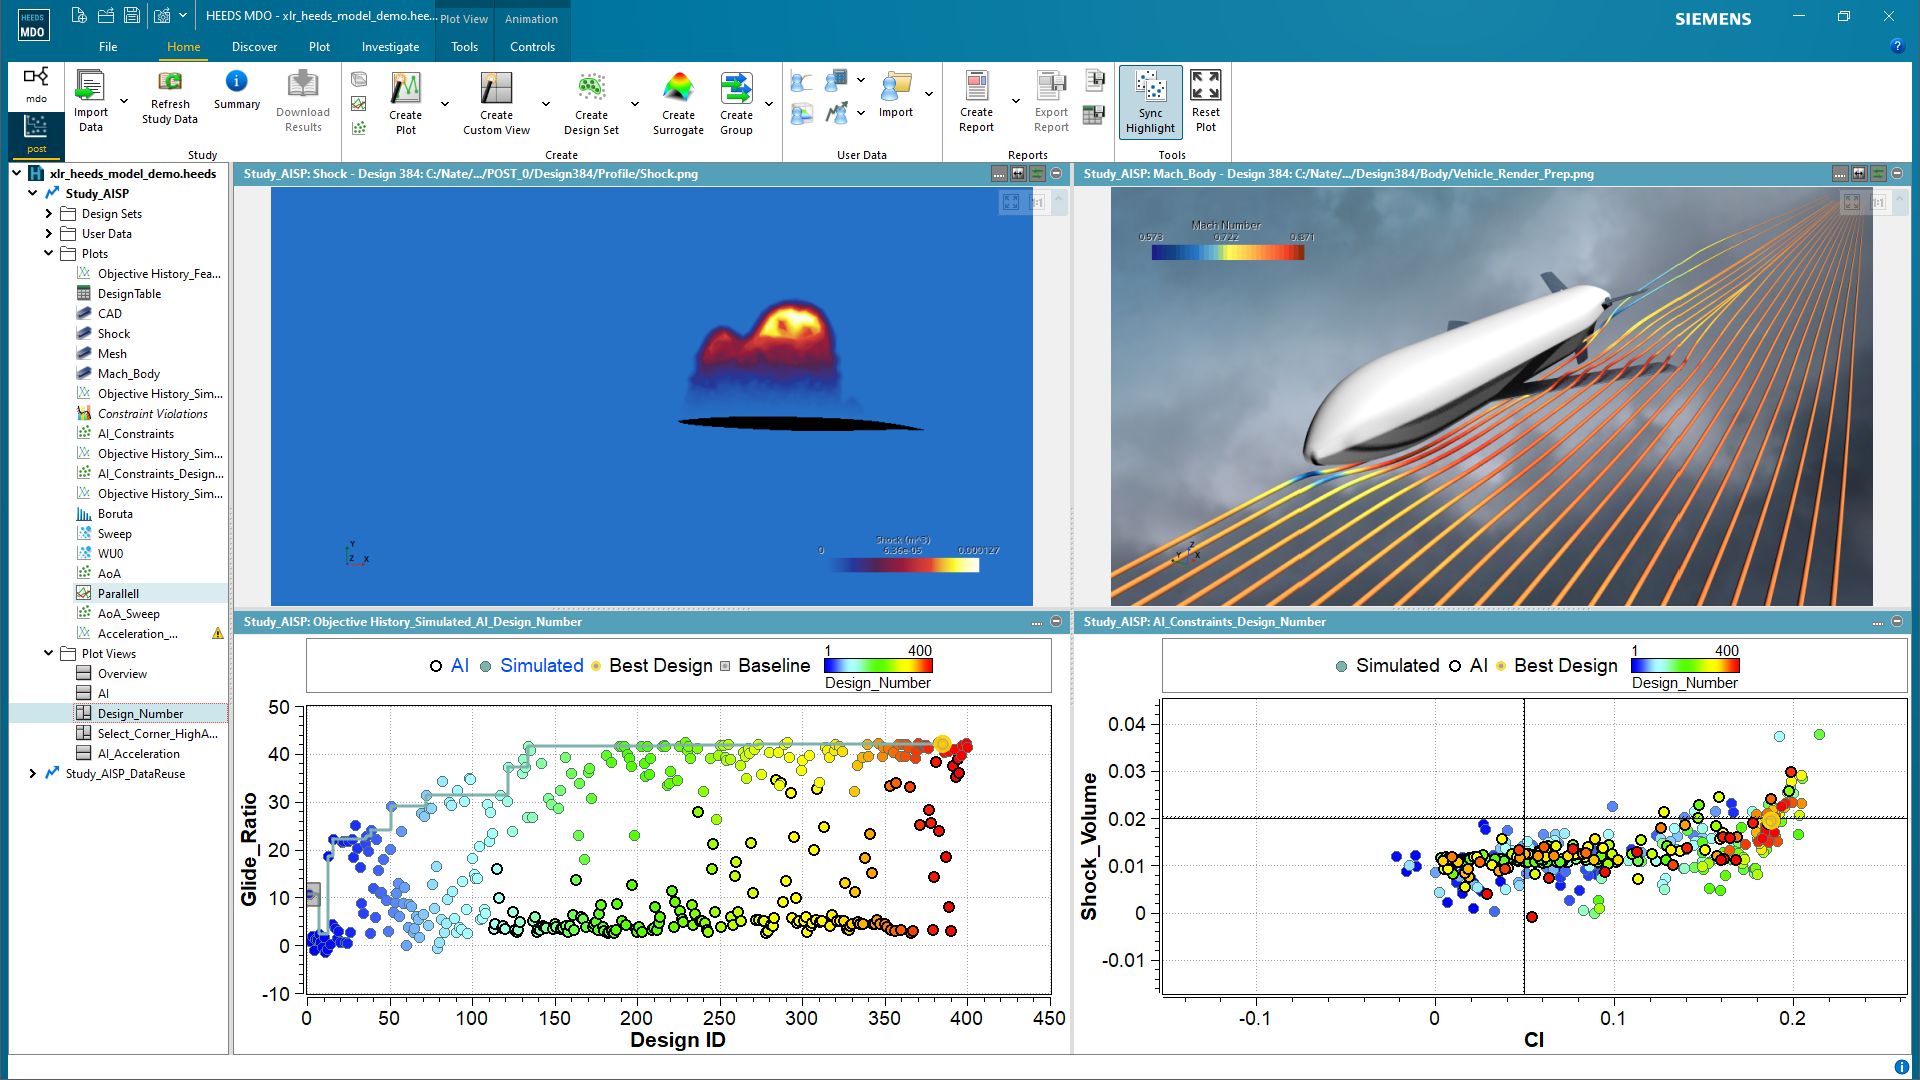Screen dimensions: 1920x1080
Task: Toggle the Sync Highlight button
Action: 1150,101
